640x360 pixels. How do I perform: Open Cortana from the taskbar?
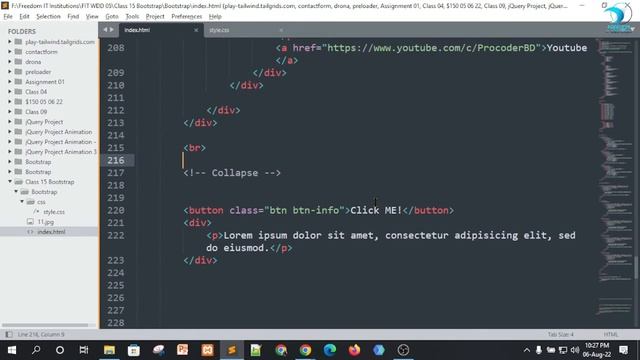click(x=60, y=350)
